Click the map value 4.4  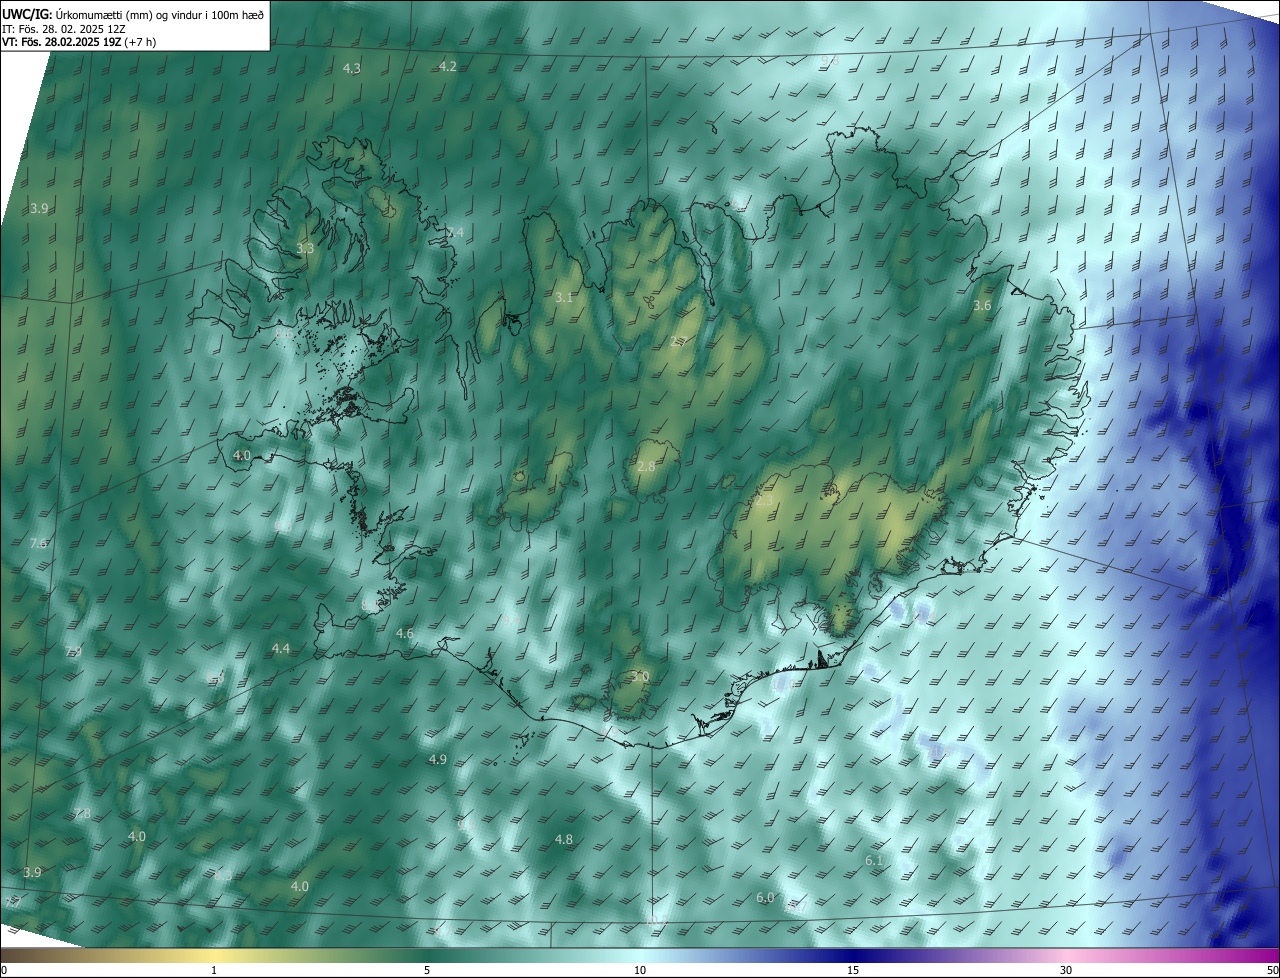[281, 648]
